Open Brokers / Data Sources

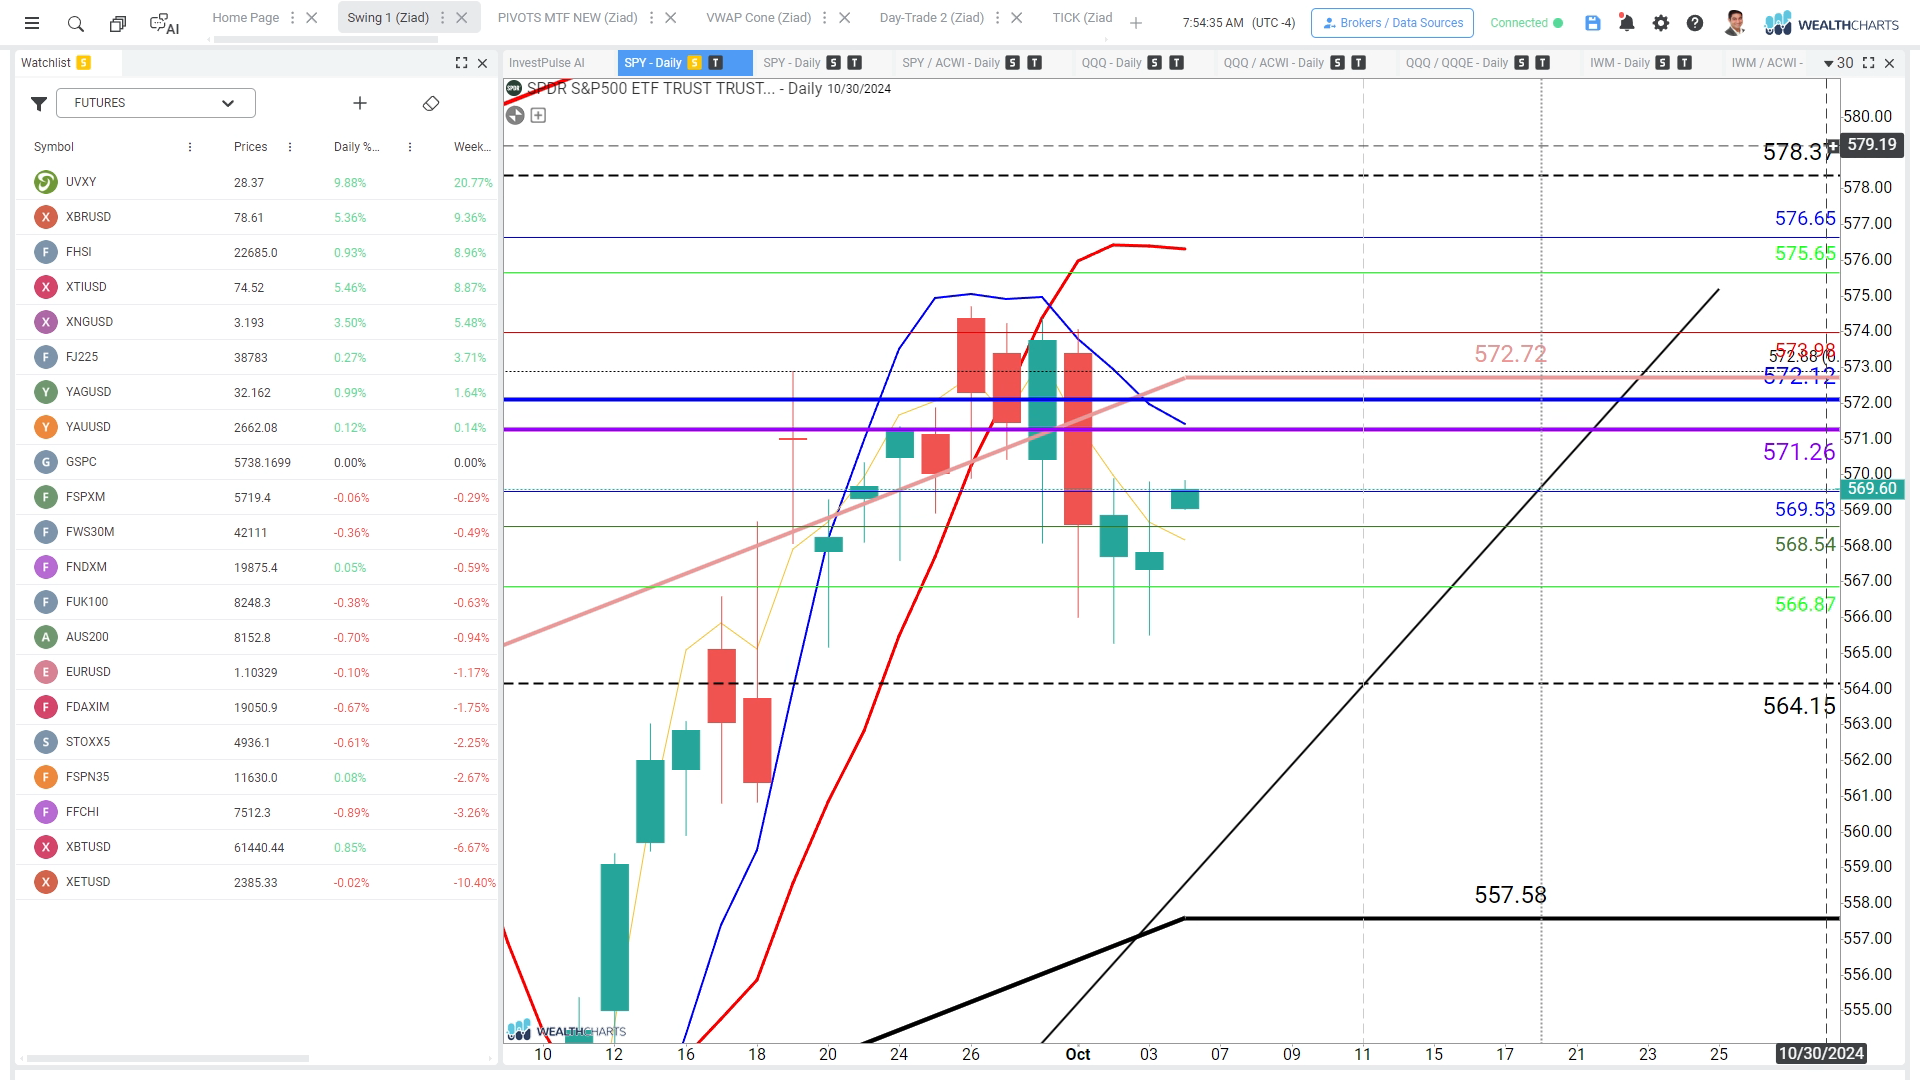click(1392, 23)
